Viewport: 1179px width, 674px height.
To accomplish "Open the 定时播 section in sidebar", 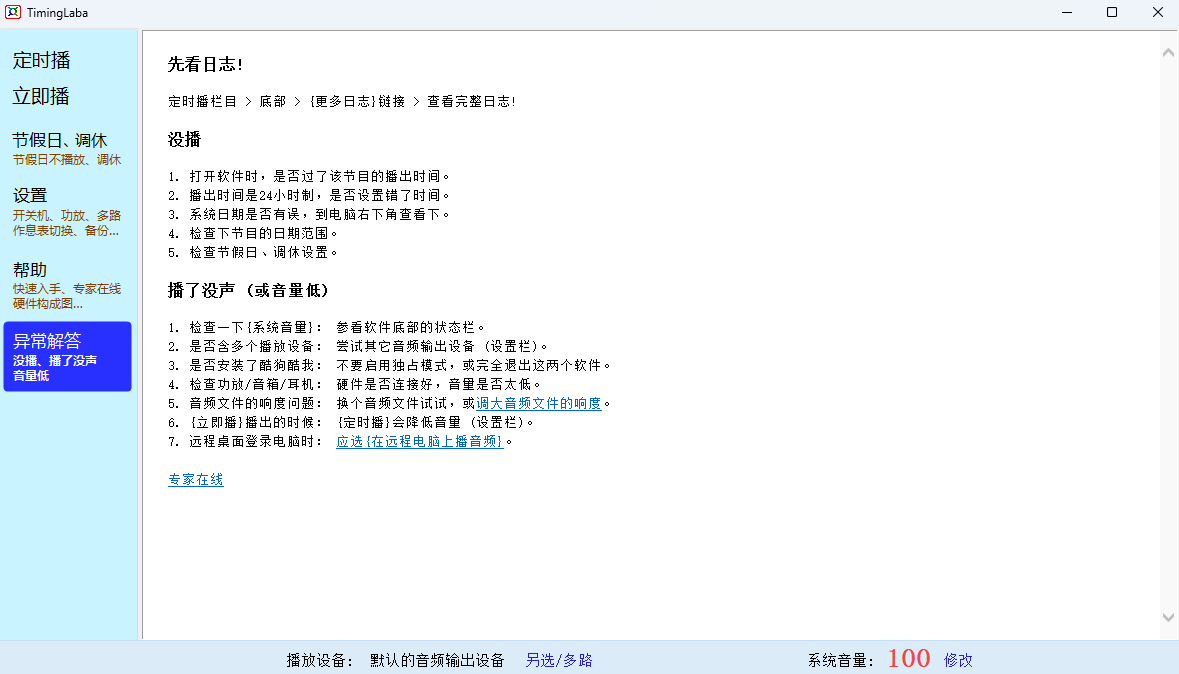I will (x=42, y=61).
